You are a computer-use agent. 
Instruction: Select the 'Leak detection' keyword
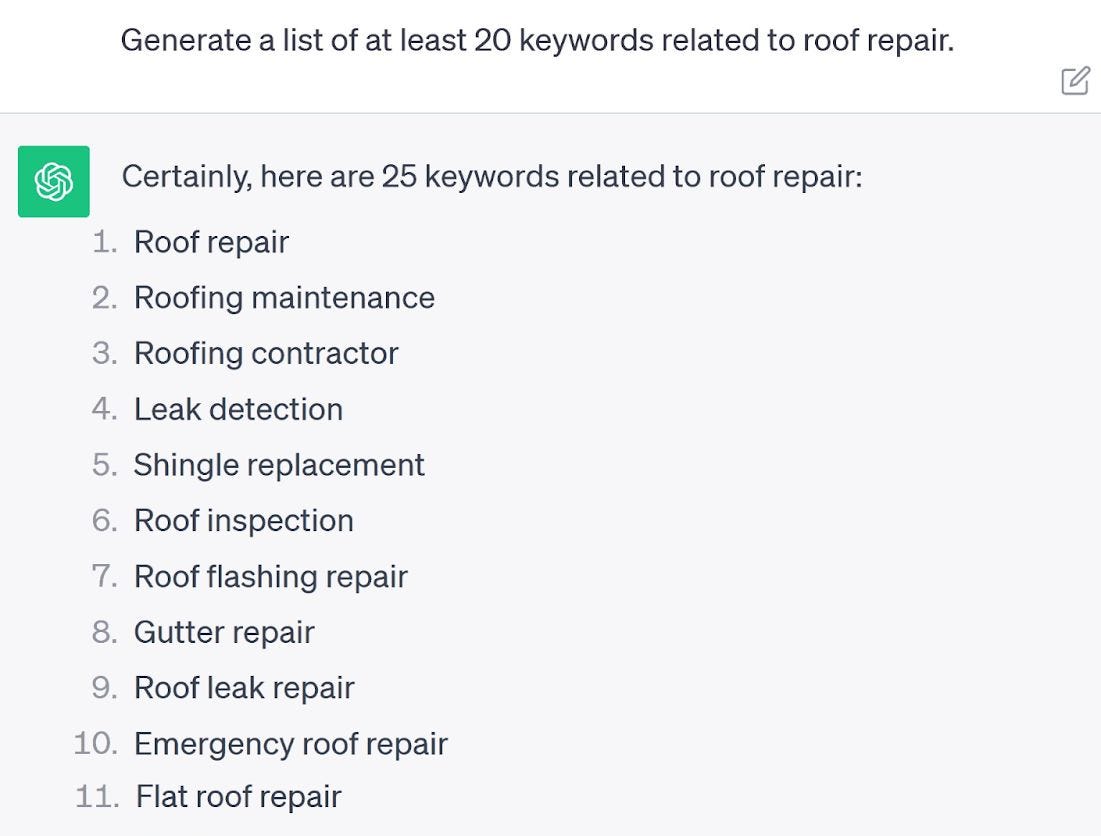[238, 409]
